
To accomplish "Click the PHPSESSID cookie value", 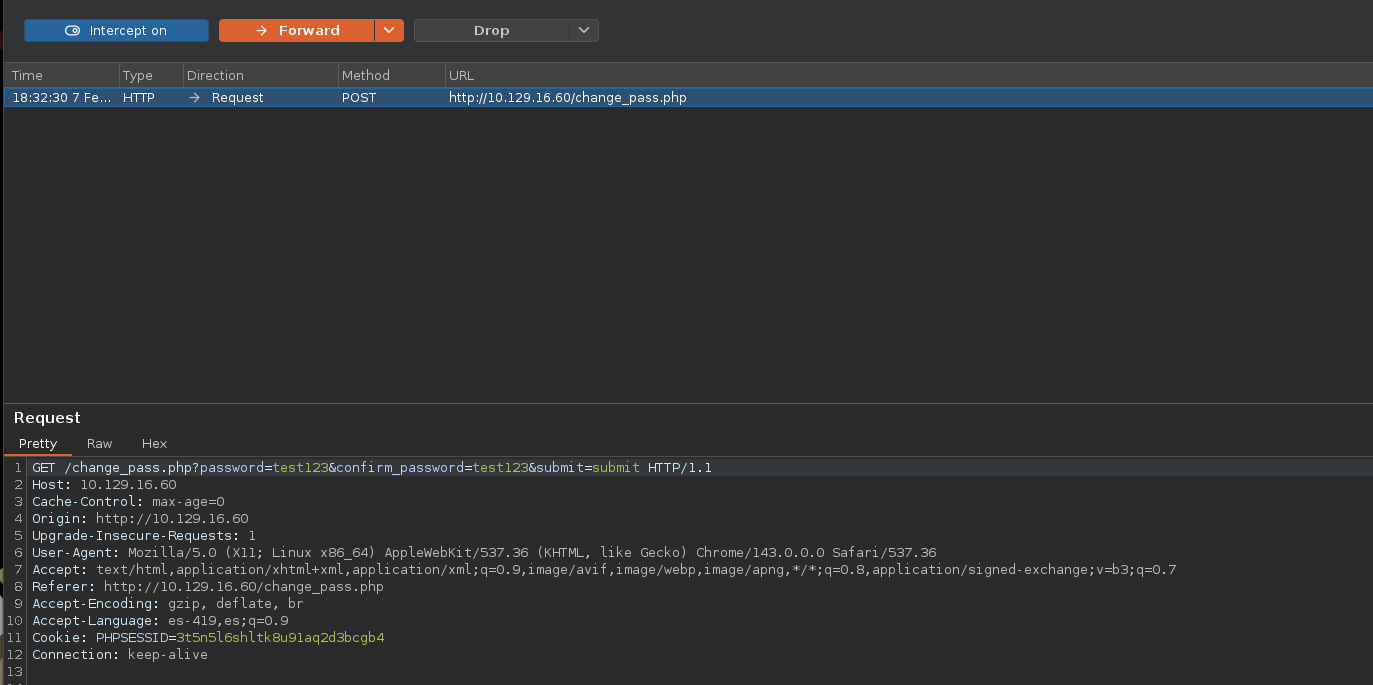I will coord(280,638).
